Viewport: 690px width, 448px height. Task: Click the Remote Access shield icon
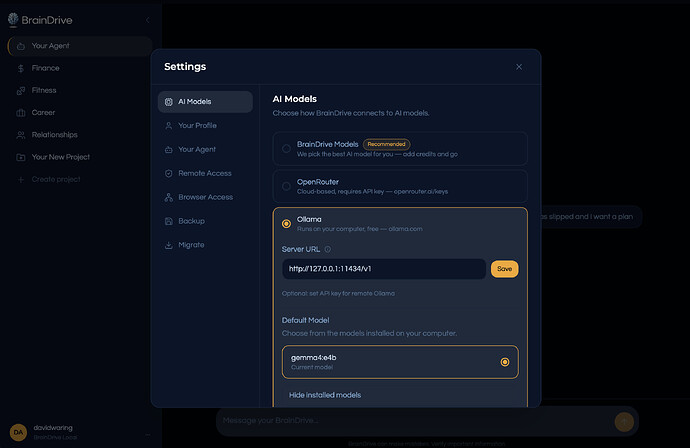169,173
